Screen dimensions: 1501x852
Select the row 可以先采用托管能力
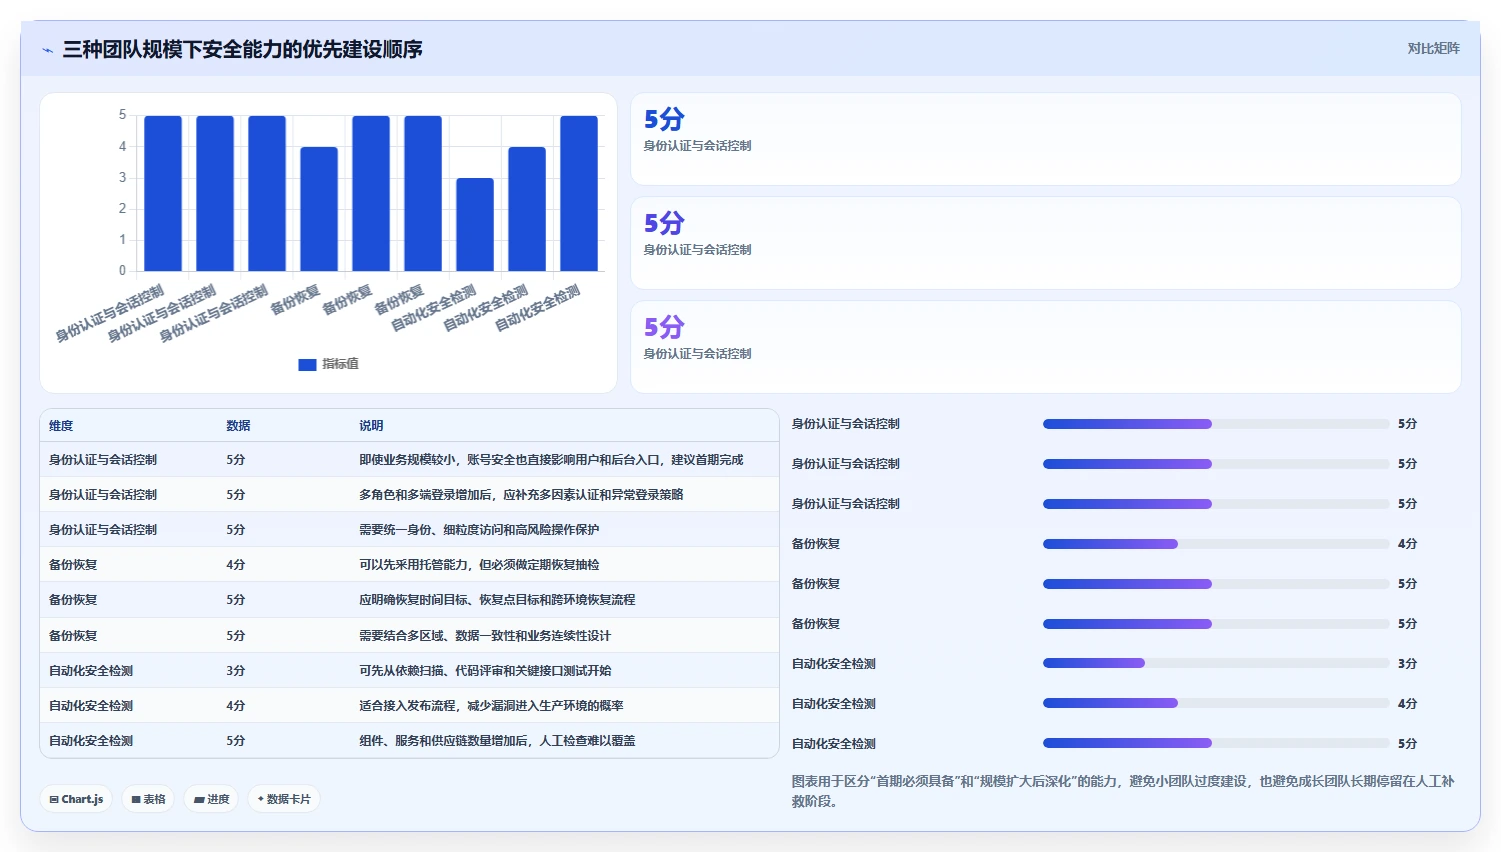pos(409,565)
